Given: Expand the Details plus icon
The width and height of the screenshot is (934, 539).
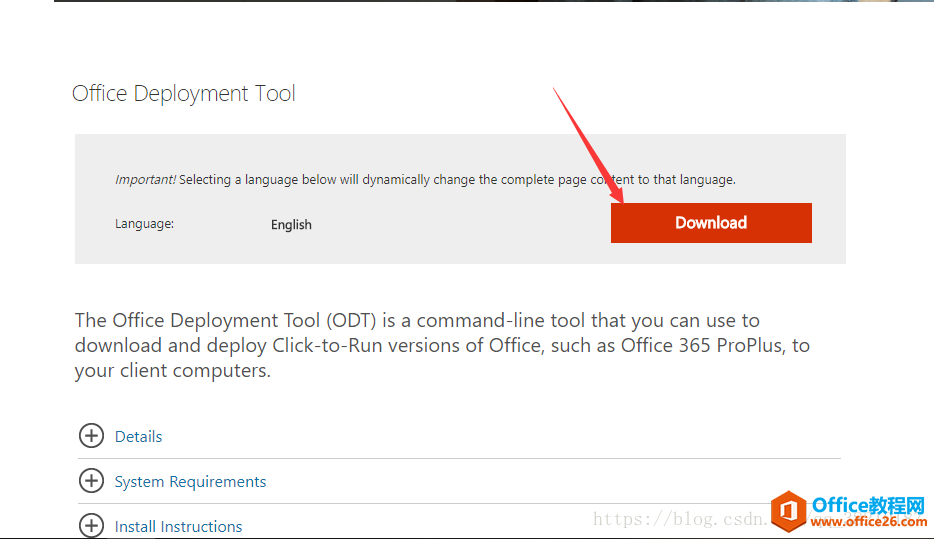Looking at the screenshot, I should pos(91,436).
